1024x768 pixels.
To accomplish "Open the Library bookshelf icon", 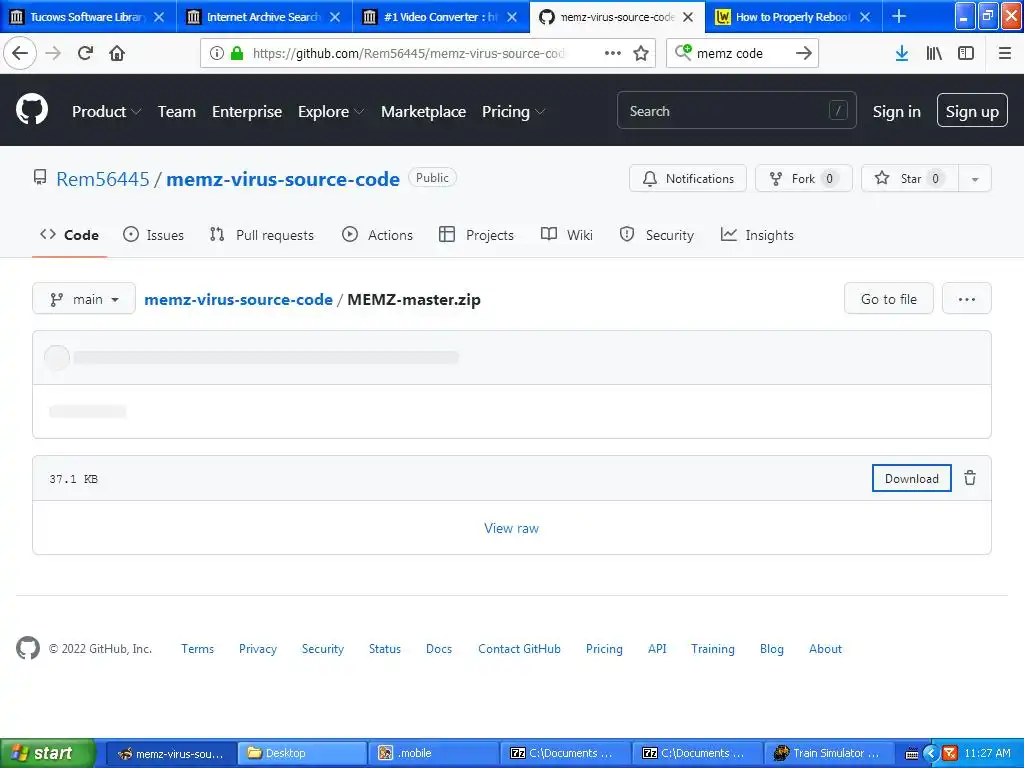I will coord(934,53).
